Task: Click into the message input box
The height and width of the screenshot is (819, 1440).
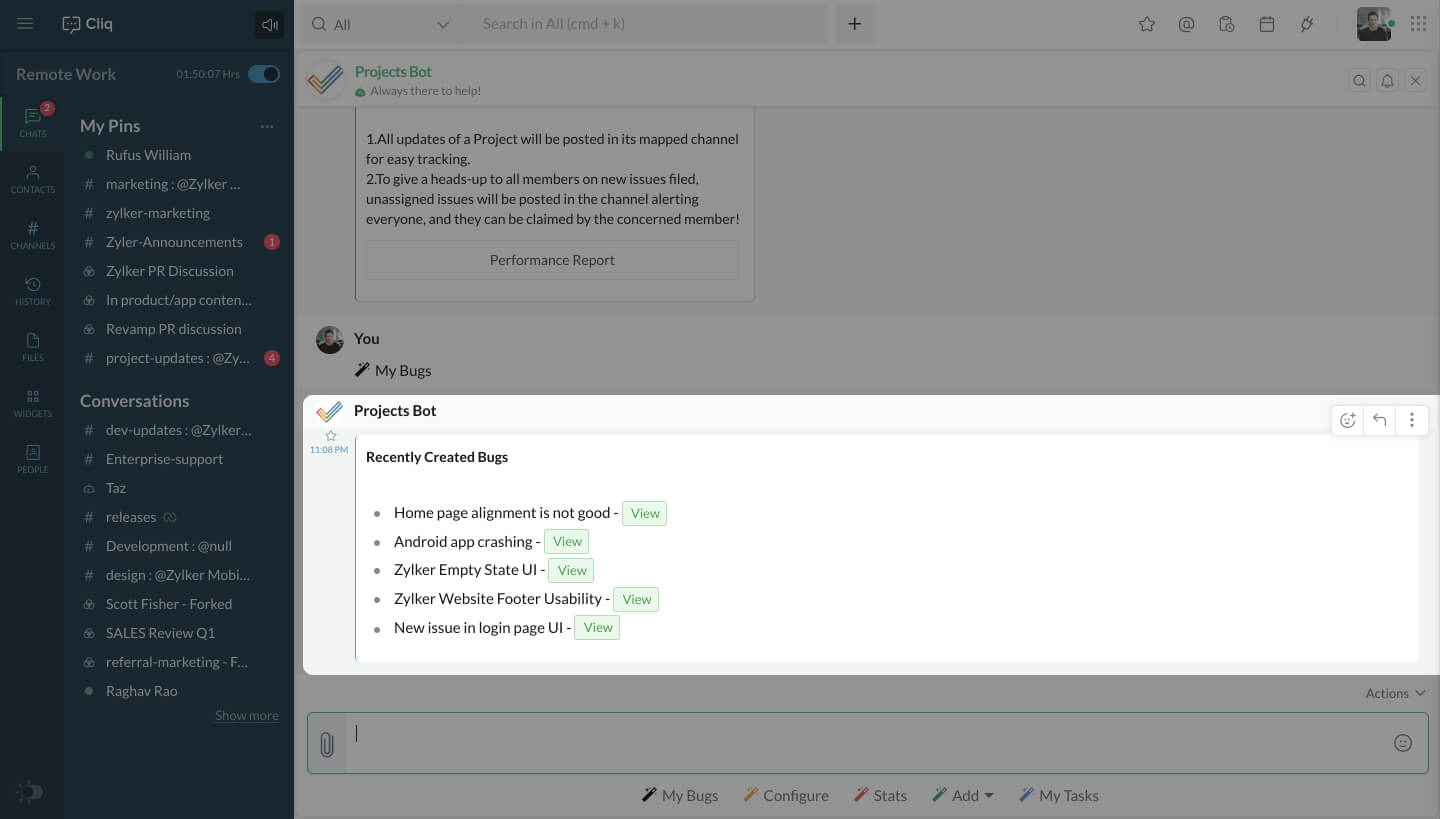Action: point(866,743)
